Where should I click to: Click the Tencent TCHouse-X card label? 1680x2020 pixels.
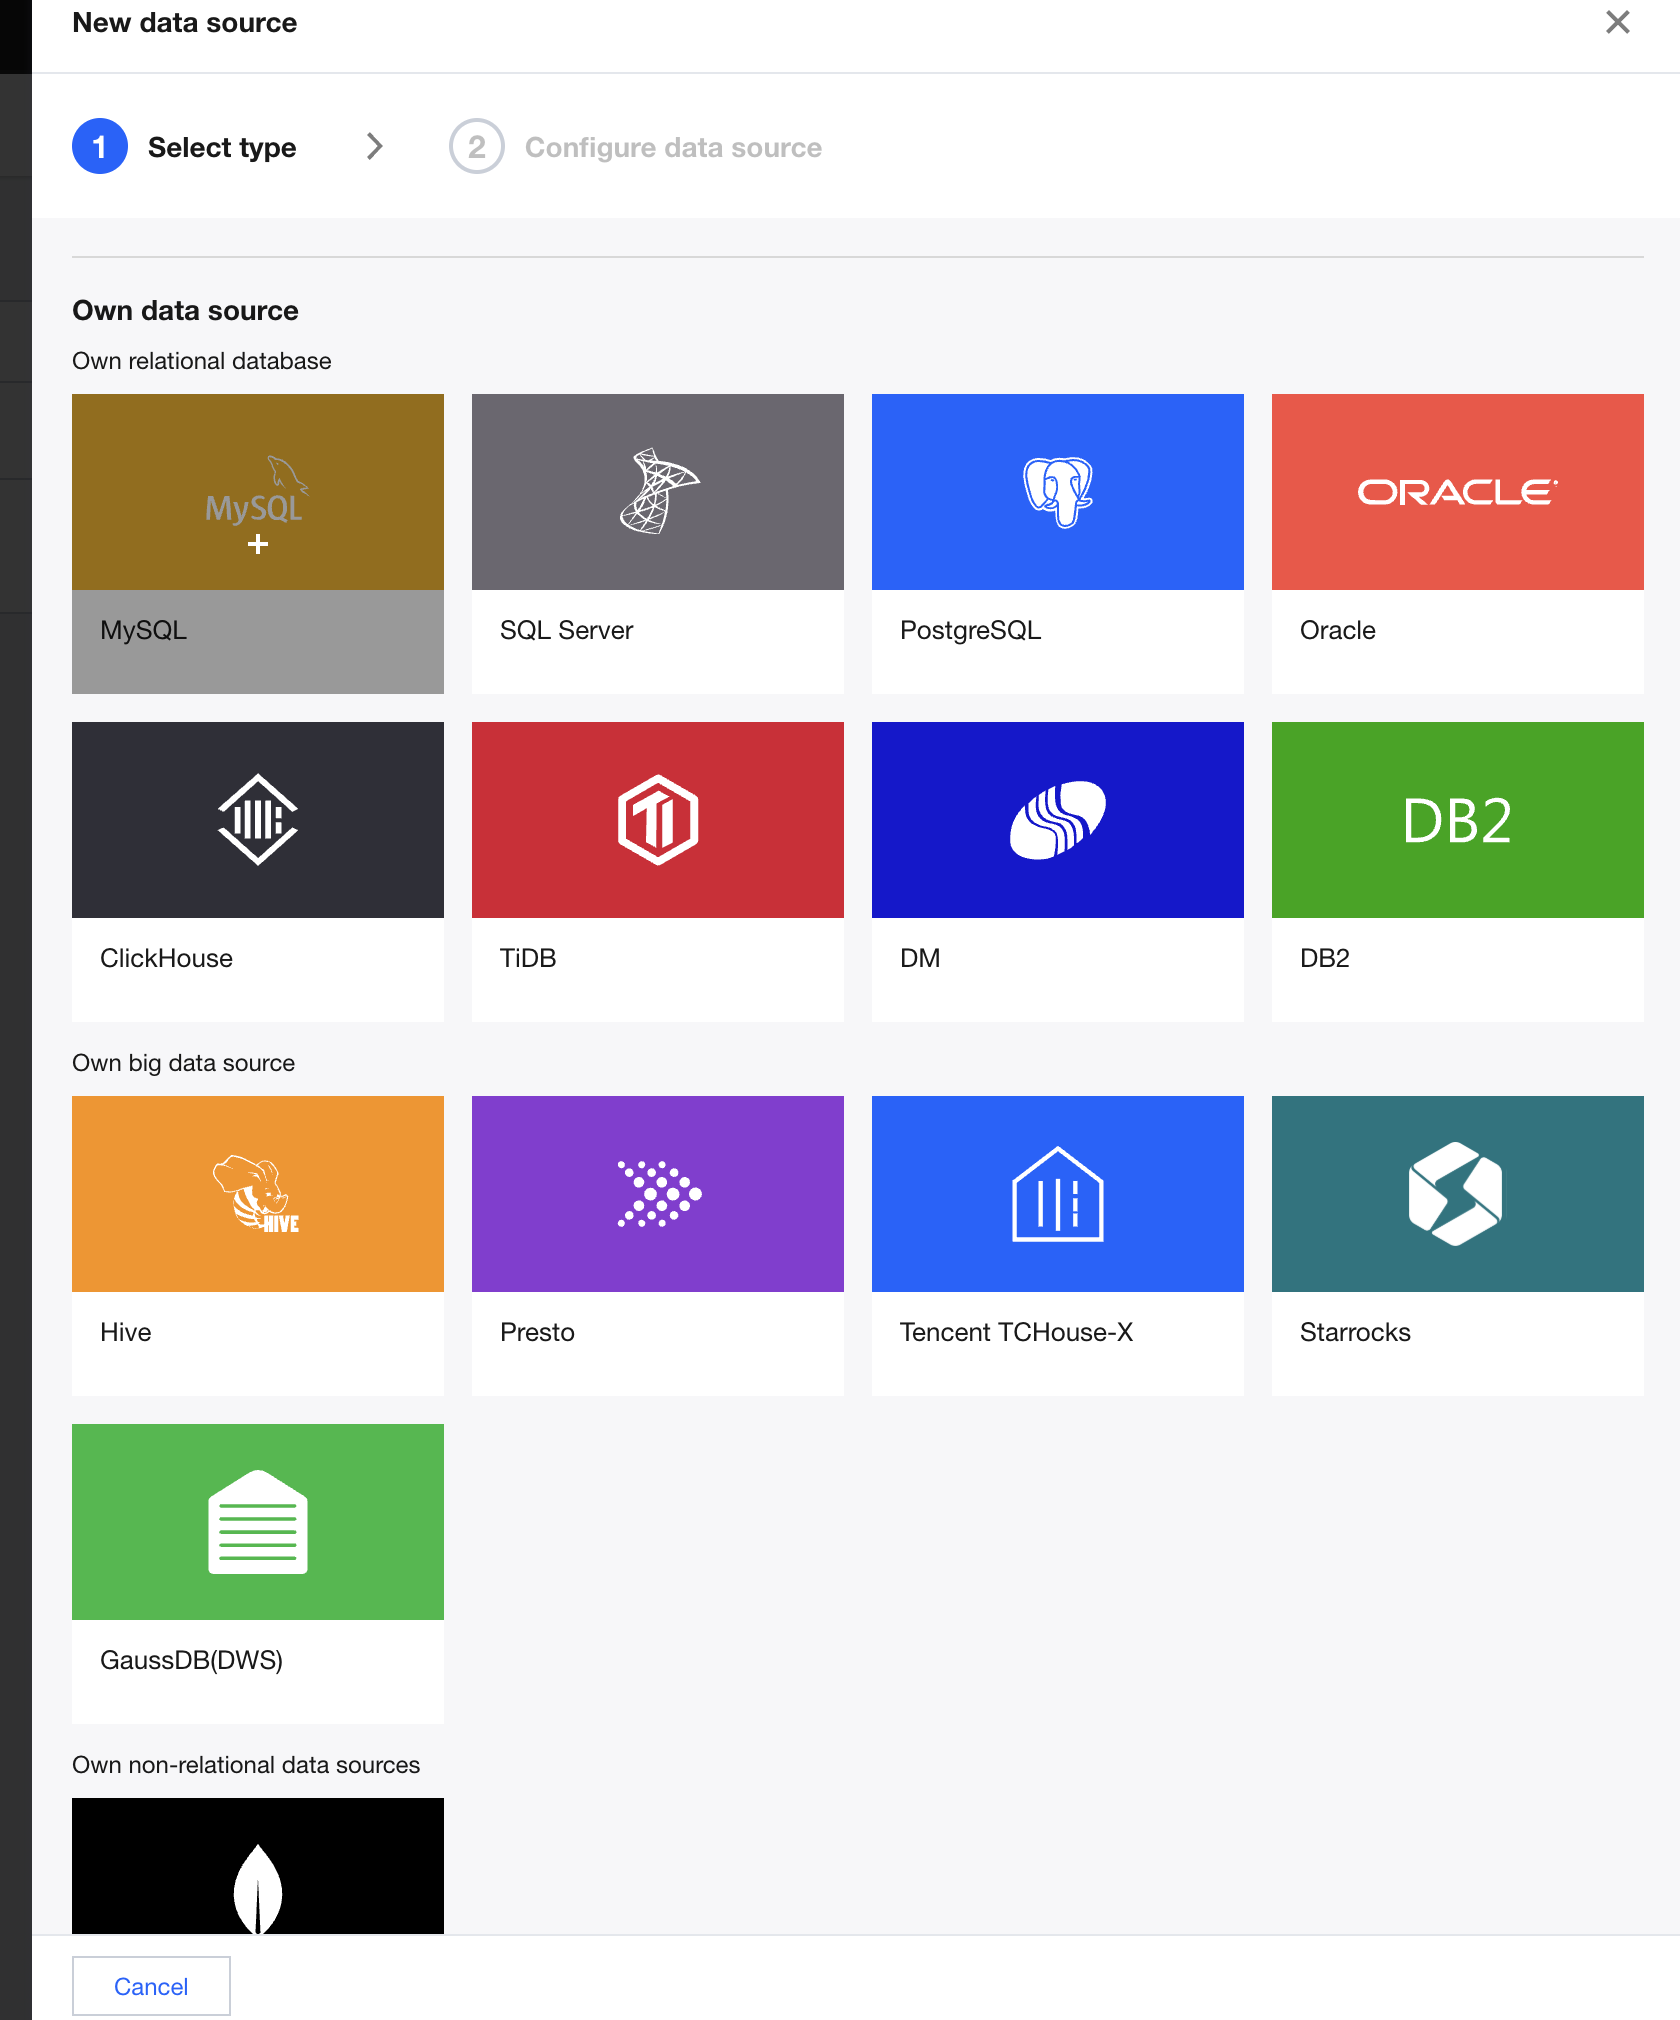point(1016,1332)
